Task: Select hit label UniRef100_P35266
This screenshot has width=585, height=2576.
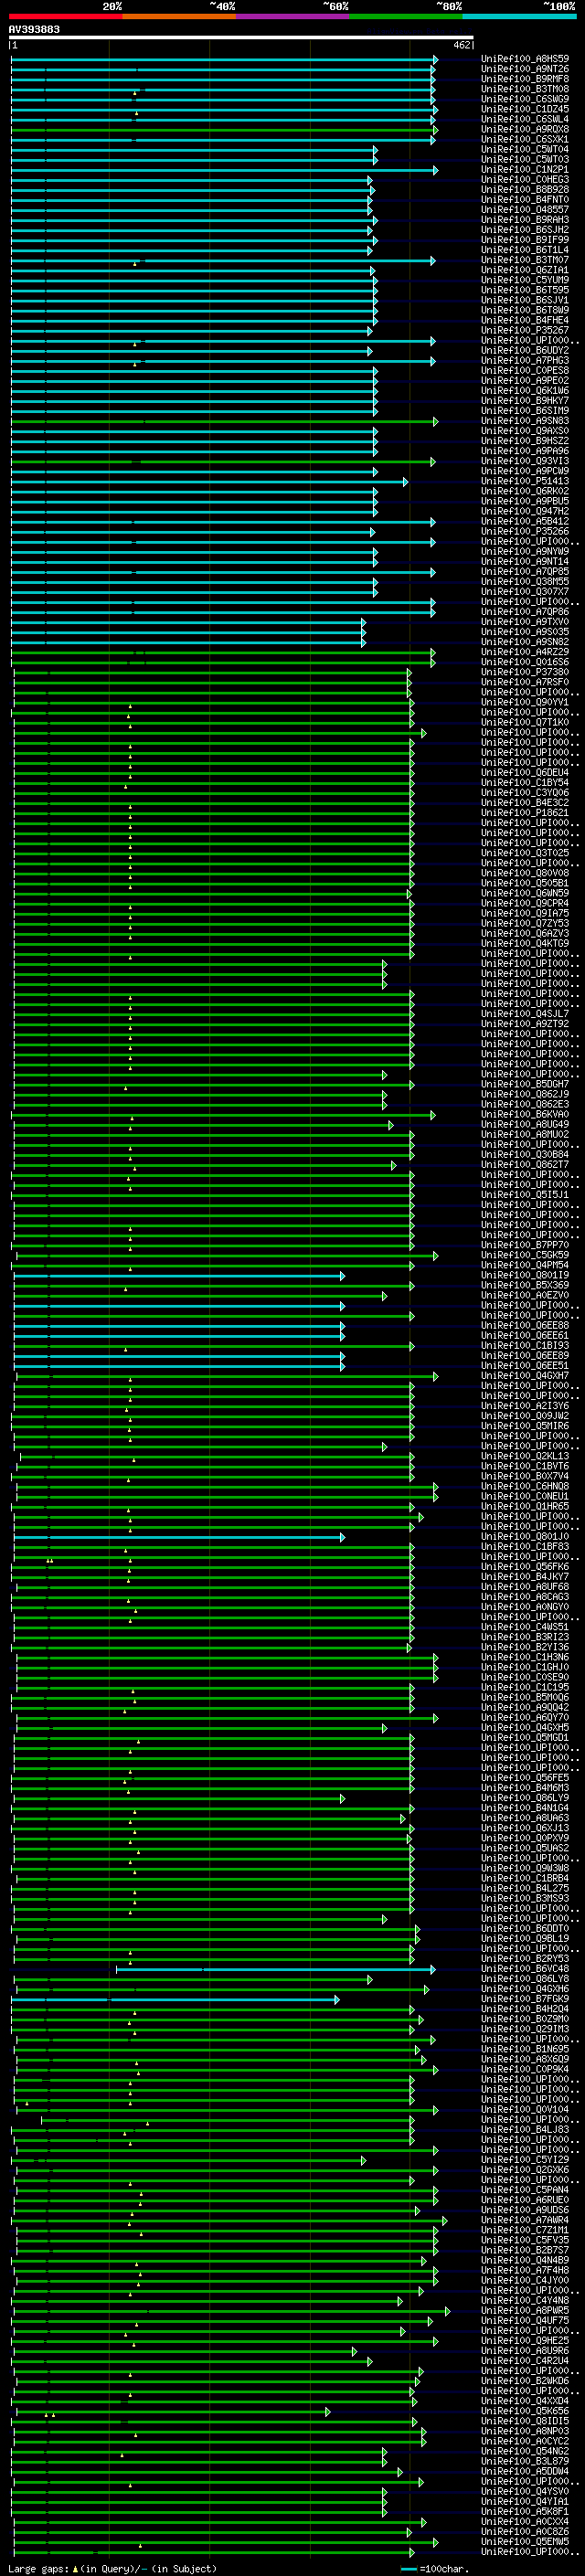Action: pyautogui.click(x=525, y=531)
